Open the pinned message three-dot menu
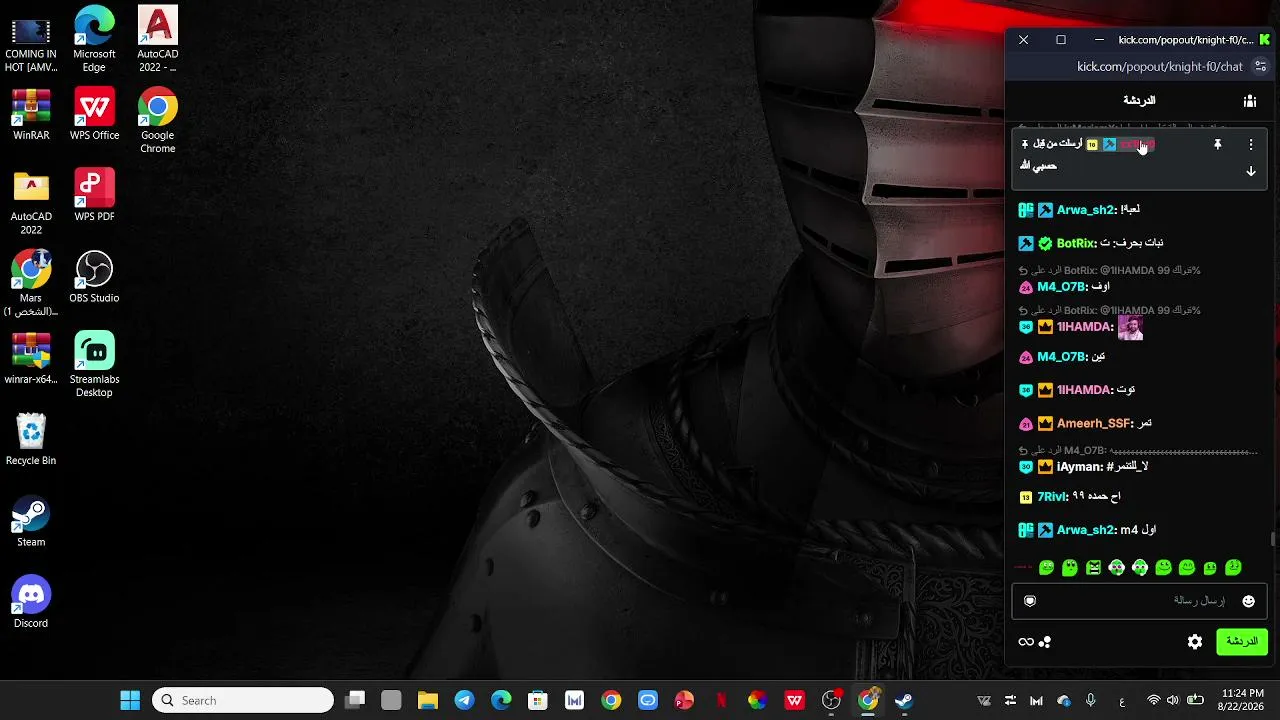Viewport: 1280px width, 720px height. tap(1251, 145)
